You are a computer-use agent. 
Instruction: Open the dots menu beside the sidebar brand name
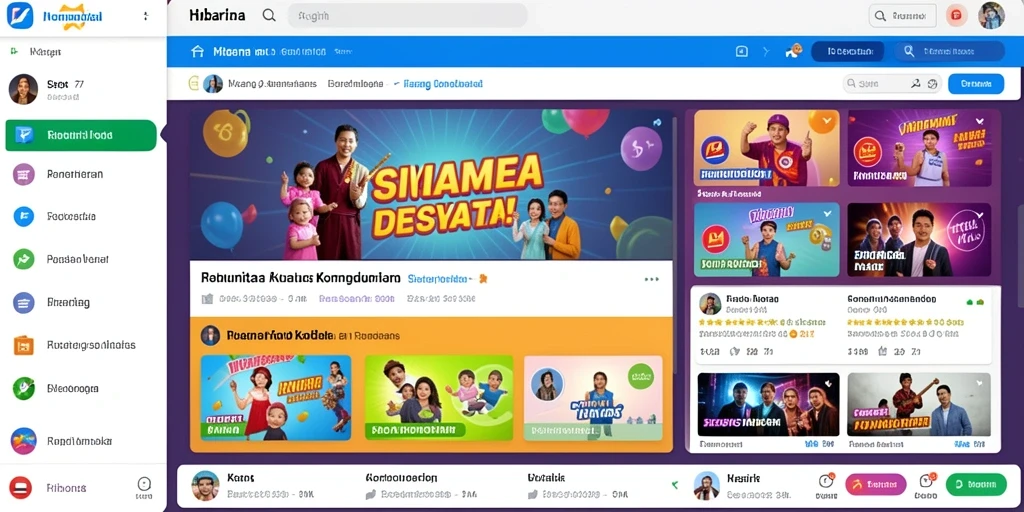pyautogui.click(x=145, y=16)
